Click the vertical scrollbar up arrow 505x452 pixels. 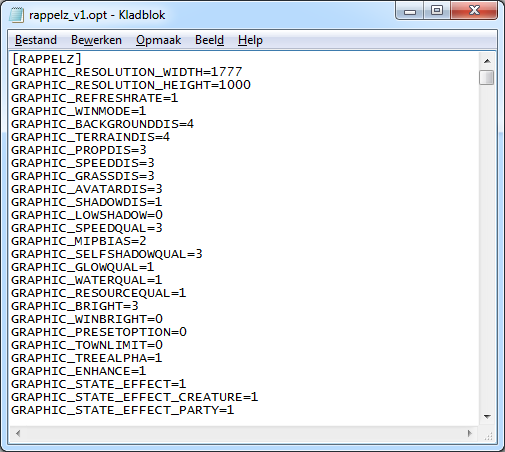point(487,61)
